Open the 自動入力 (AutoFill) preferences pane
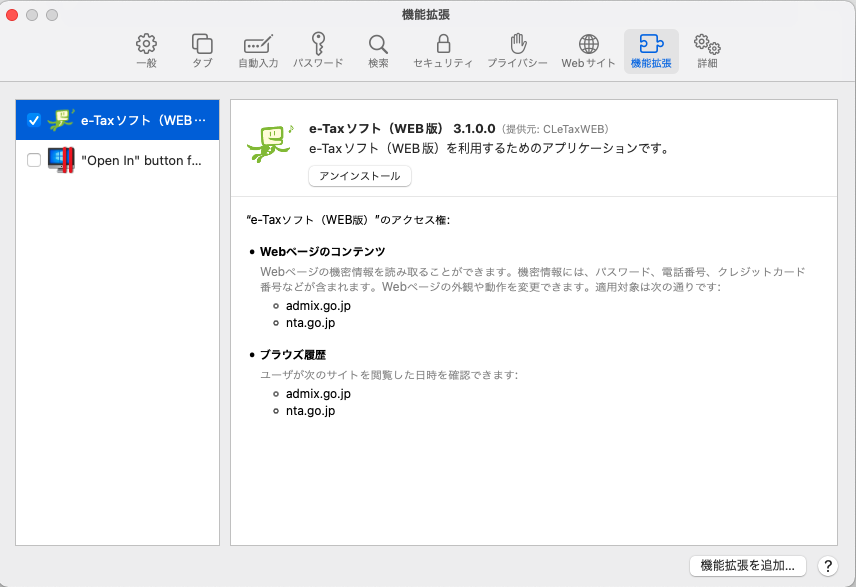Image resolution: width=856 pixels, height=587 pixels. tap(258, 51)
